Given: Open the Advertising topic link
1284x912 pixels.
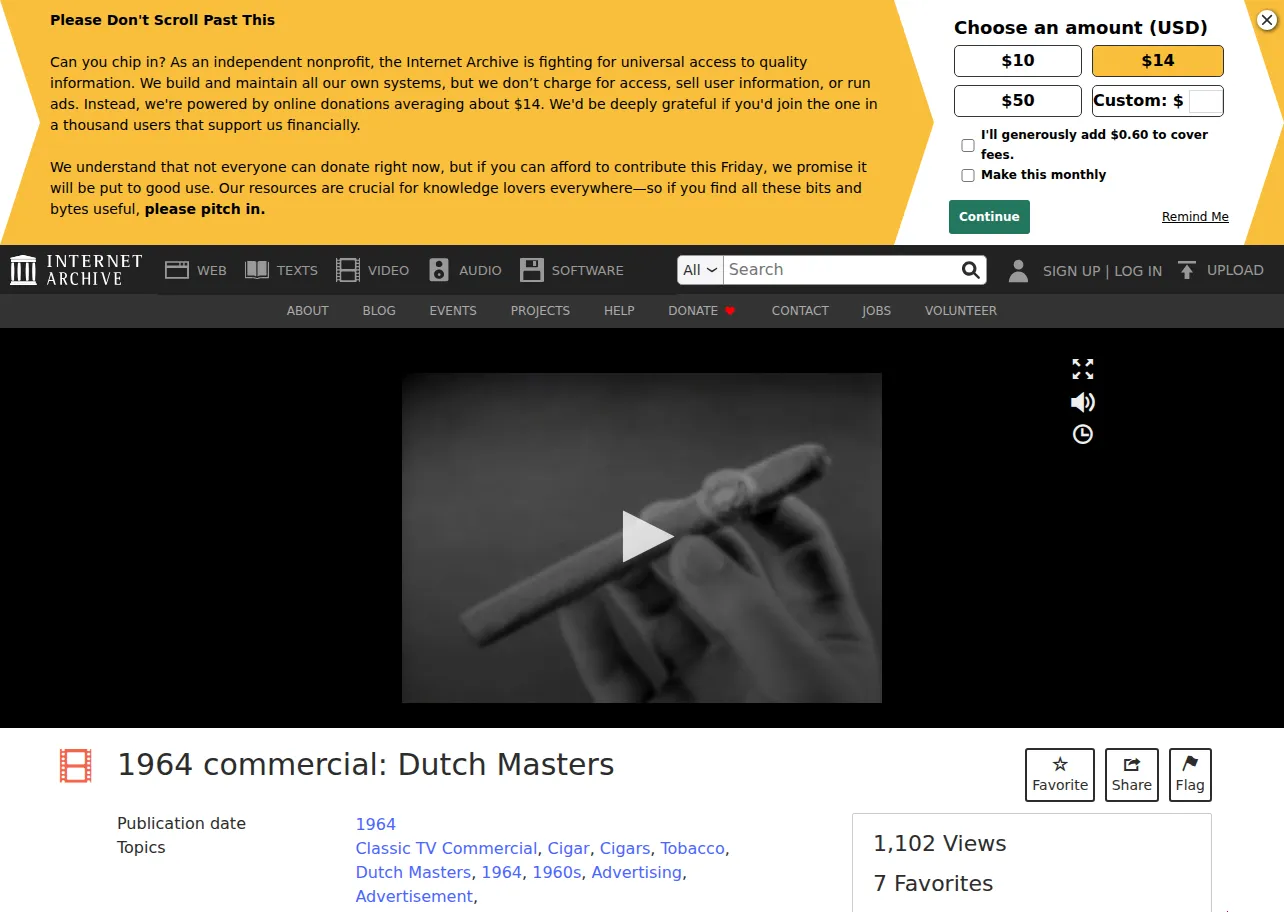Looking at the screenshot, I should coord(636,872).
